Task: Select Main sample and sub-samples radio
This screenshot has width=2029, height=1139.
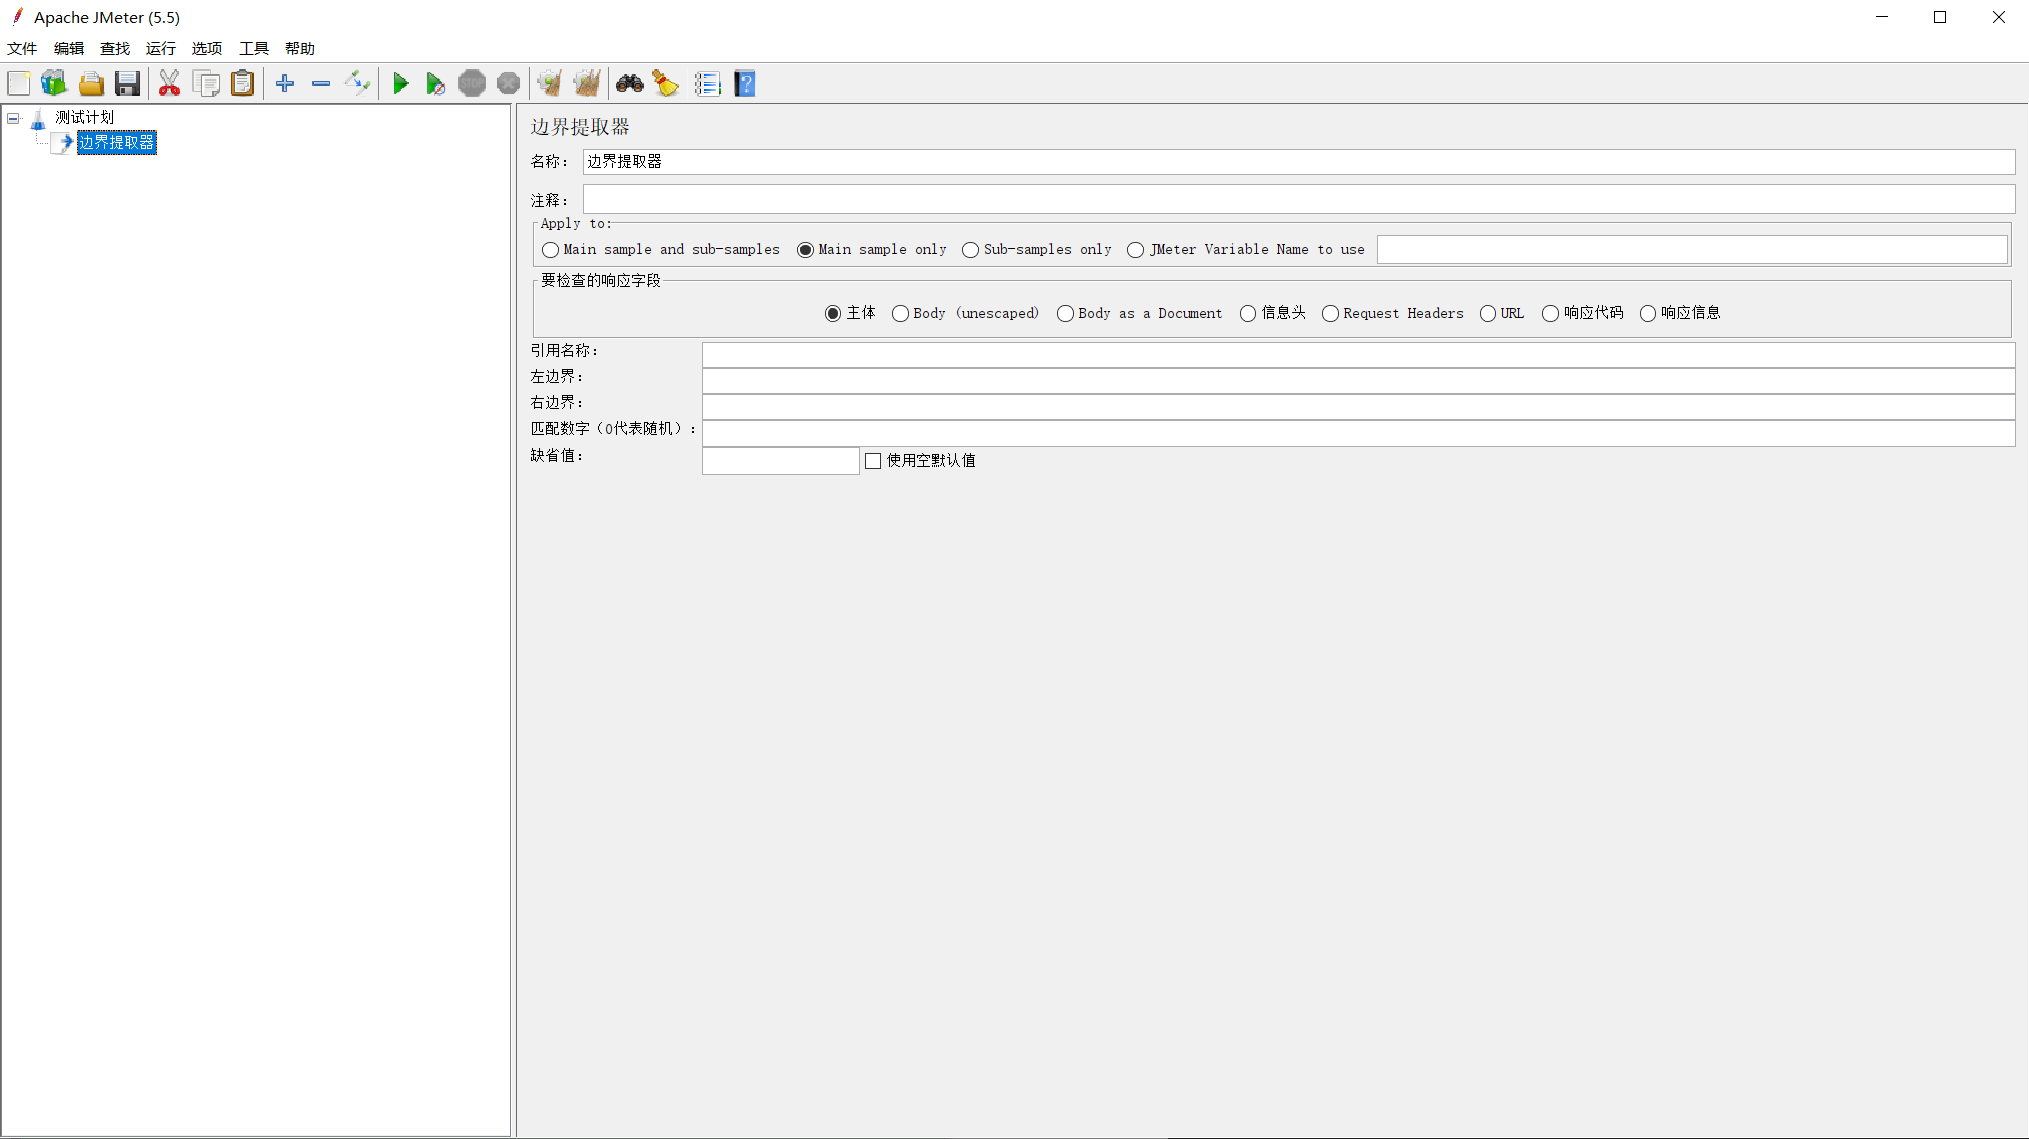Action: [551, 250]
